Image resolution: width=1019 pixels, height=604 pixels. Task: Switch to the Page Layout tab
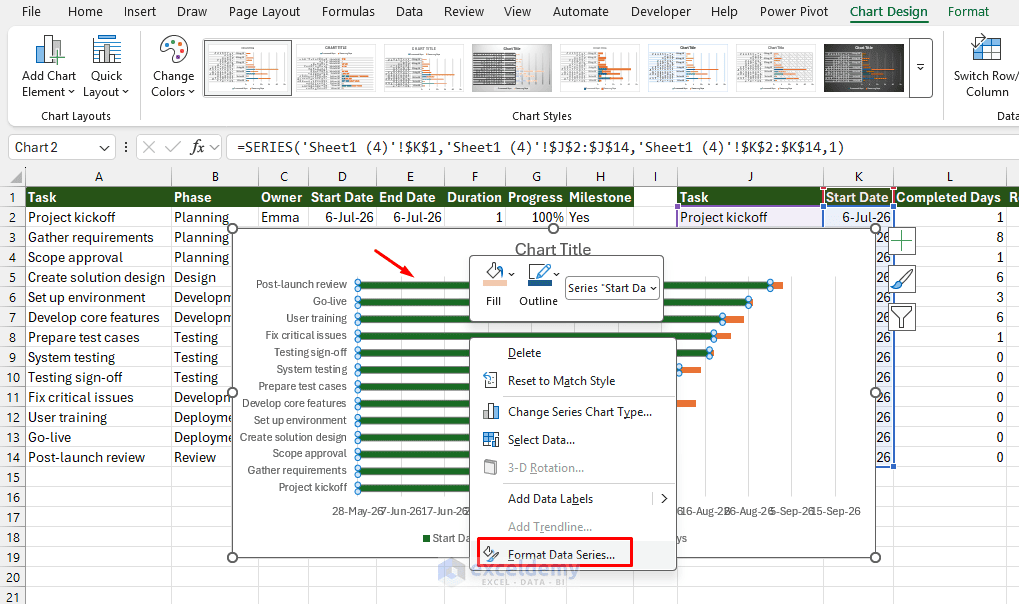click(x=264, y=12)
